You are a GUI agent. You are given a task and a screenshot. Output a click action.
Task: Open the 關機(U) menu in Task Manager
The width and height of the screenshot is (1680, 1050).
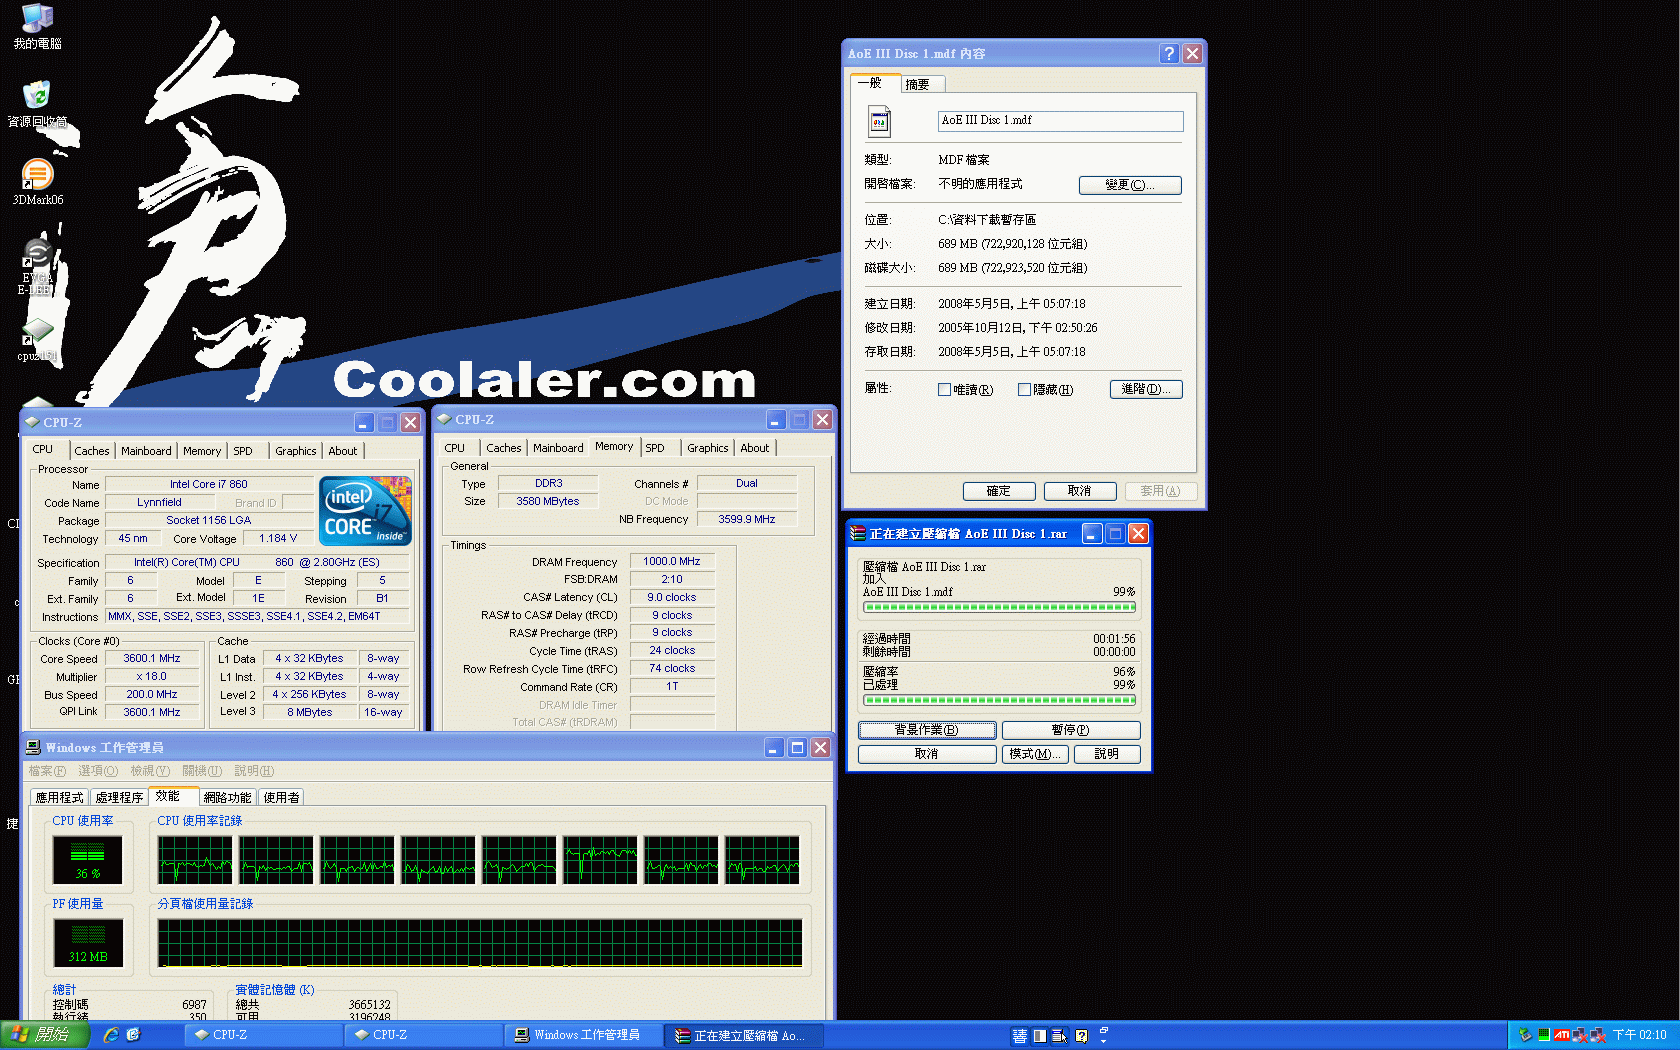(x=202, y=771)
